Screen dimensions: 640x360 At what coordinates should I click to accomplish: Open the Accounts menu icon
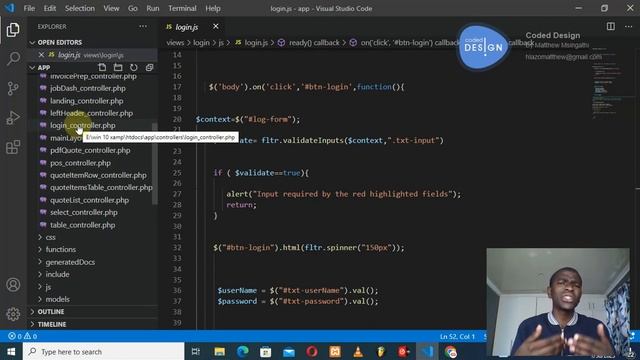tap(13, 284)
